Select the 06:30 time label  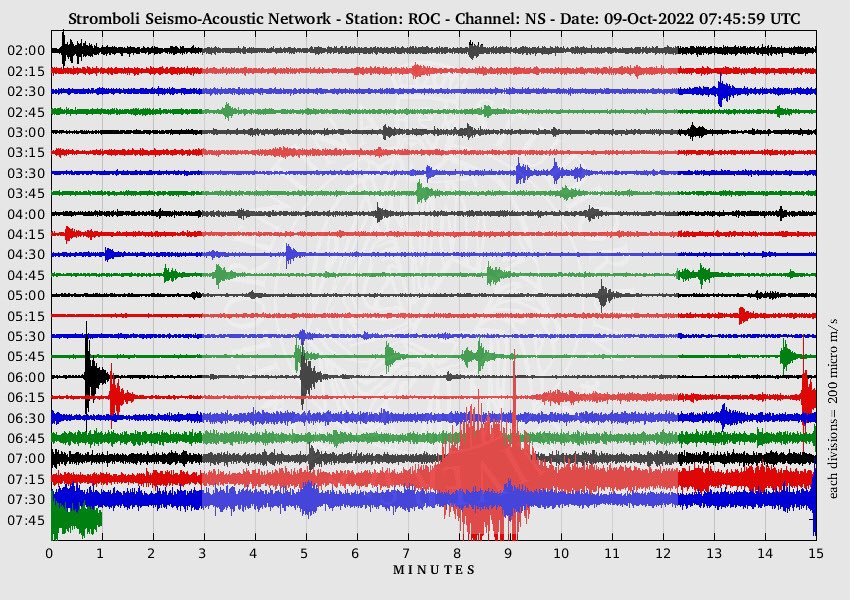tap(26, 418)
